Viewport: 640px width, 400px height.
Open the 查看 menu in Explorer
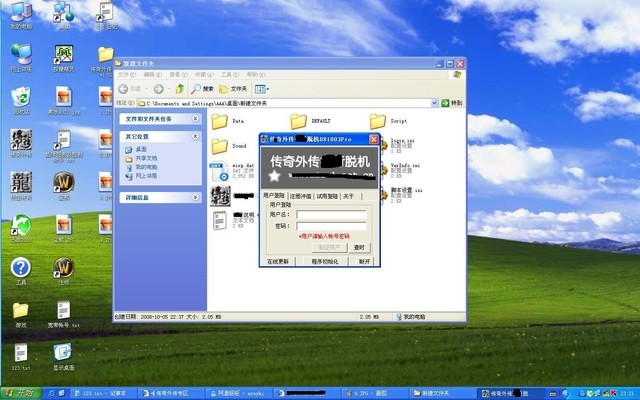tap(178, 75)
